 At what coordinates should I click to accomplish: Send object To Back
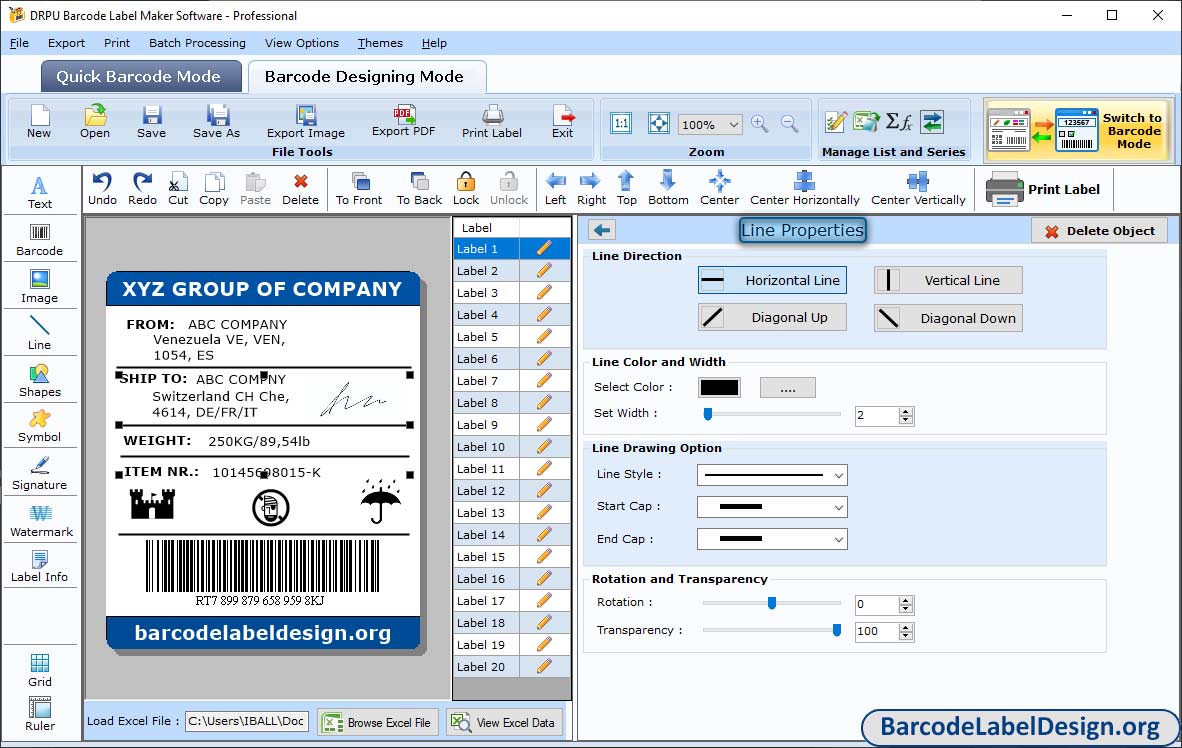420,189
